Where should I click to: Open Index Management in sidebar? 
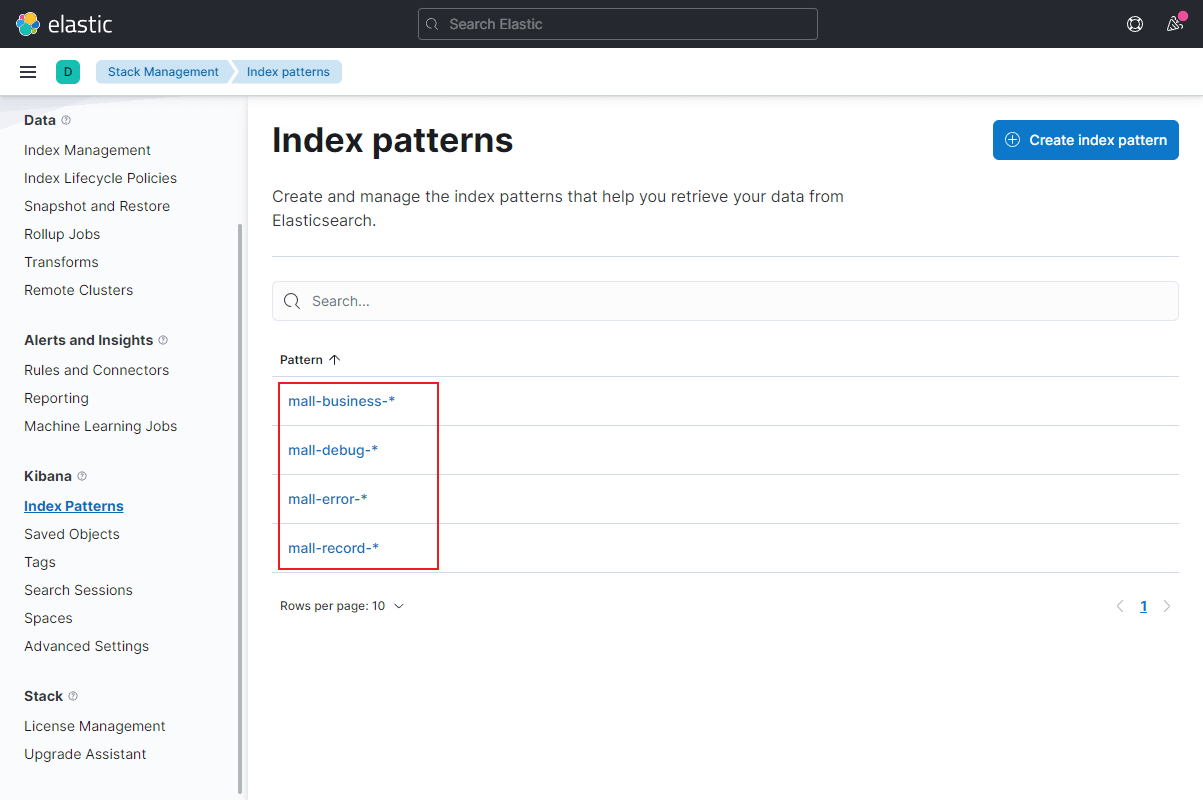click(x=87, y=150)
